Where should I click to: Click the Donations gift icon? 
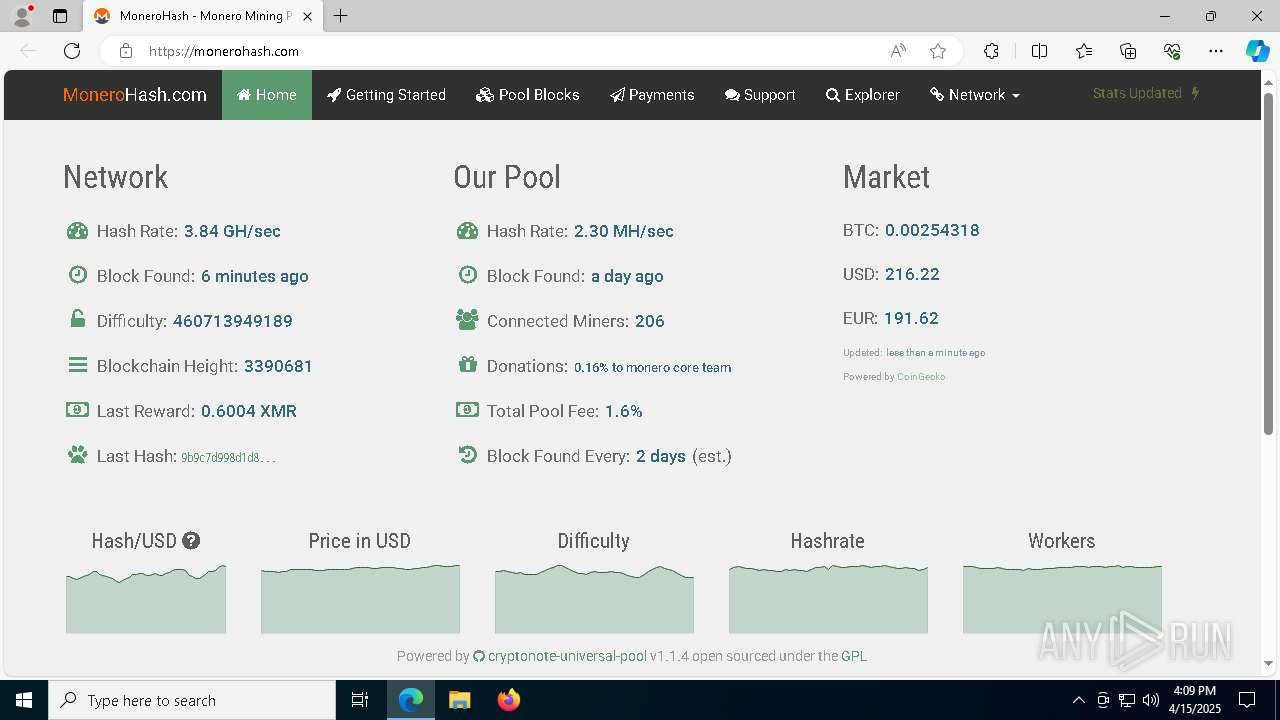coord(467,365)
